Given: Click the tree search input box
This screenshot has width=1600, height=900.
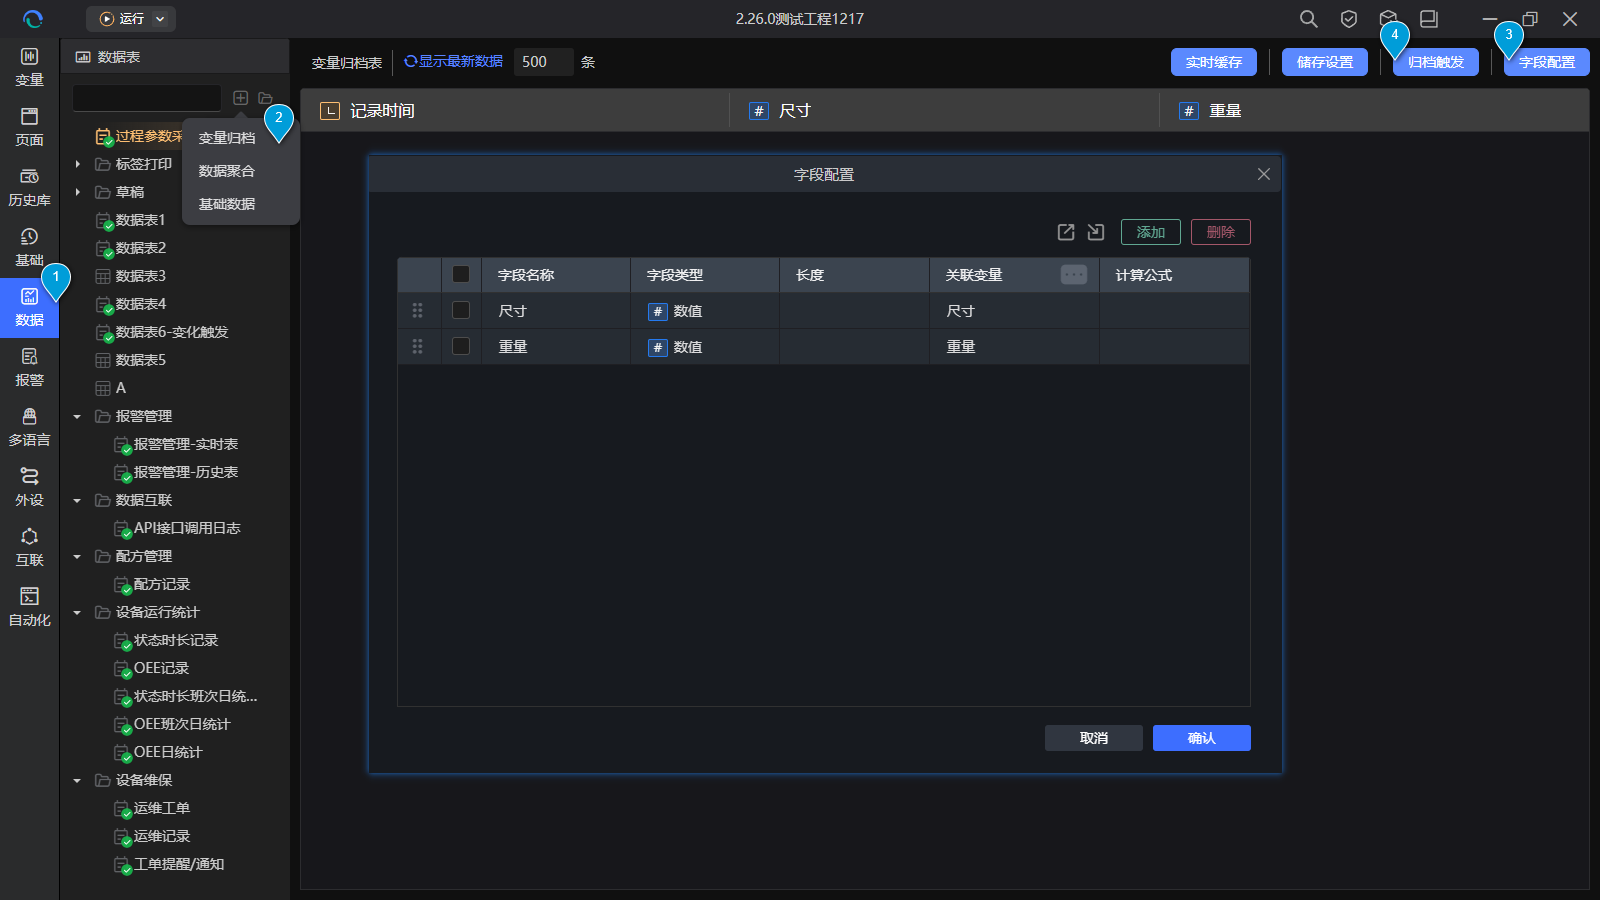Looking at the screenshot, I should click(x=147, y=98).
